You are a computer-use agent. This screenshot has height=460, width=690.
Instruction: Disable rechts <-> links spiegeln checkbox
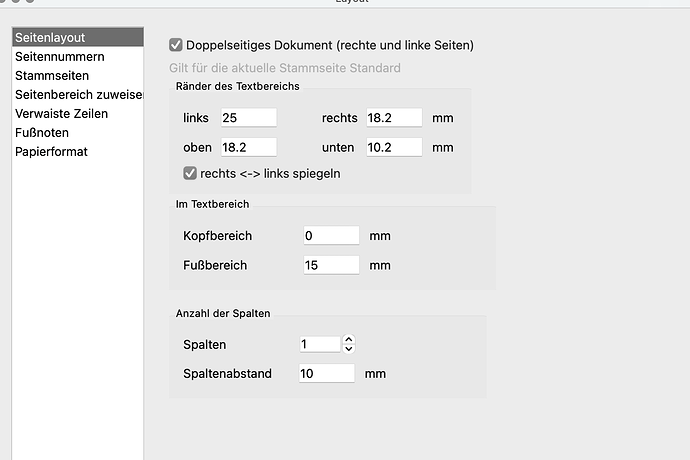coord(190,173)
